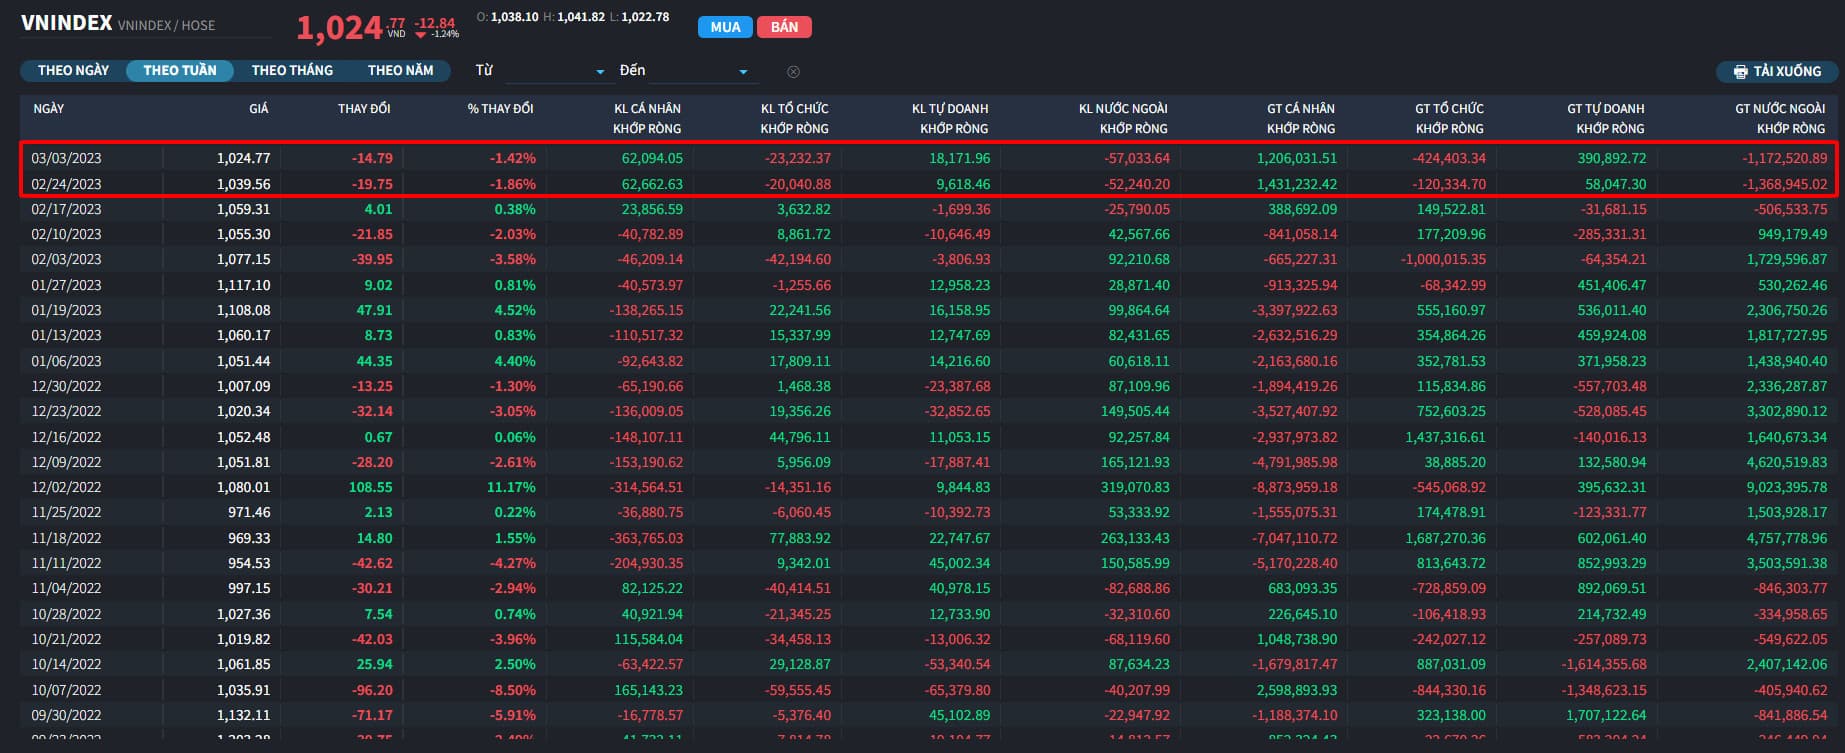Open the Từ start date dropdown

(x=556, y=71)
